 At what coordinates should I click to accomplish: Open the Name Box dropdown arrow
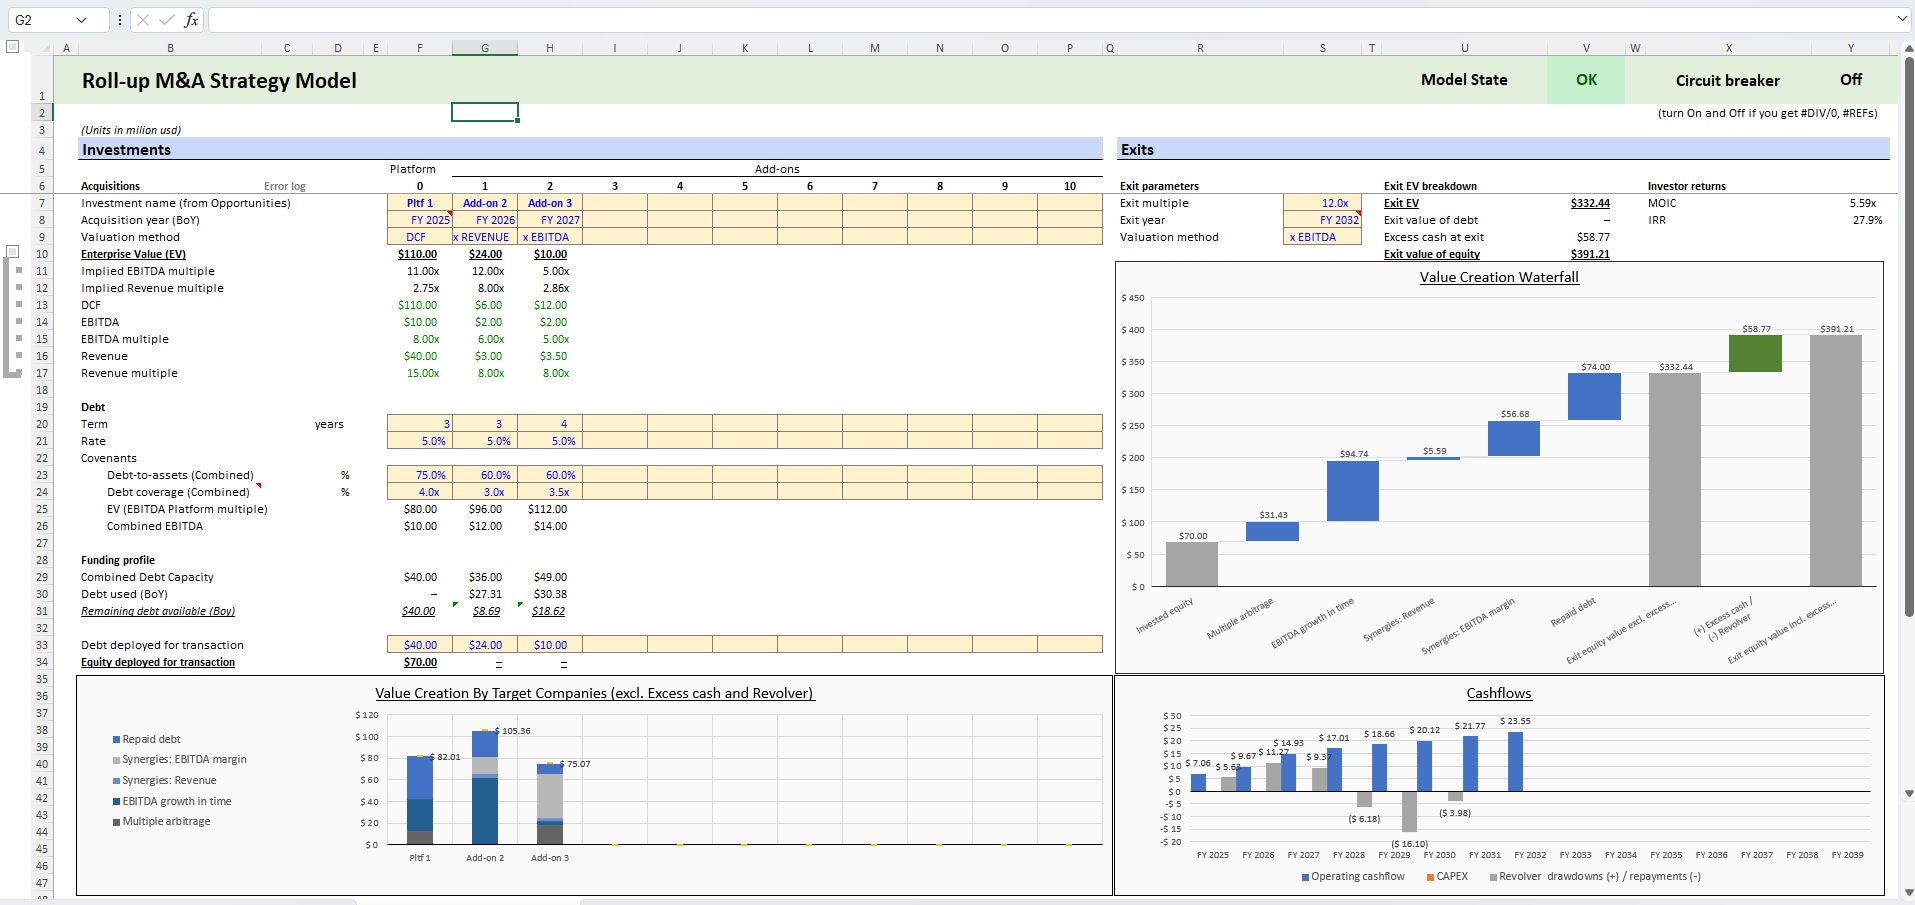81,20
